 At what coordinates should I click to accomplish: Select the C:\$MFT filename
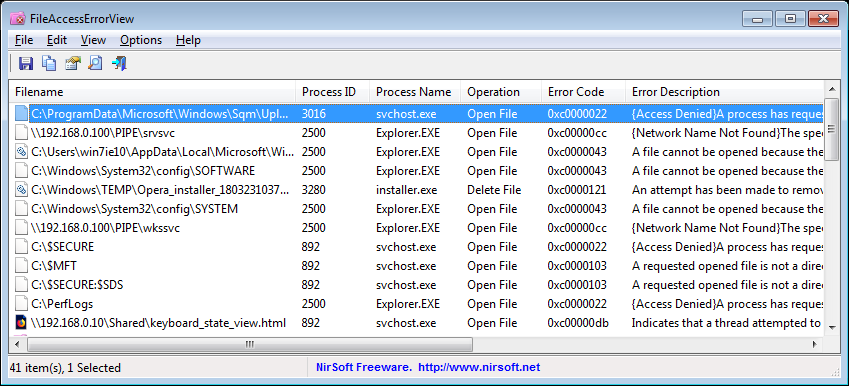pos(53,266)
